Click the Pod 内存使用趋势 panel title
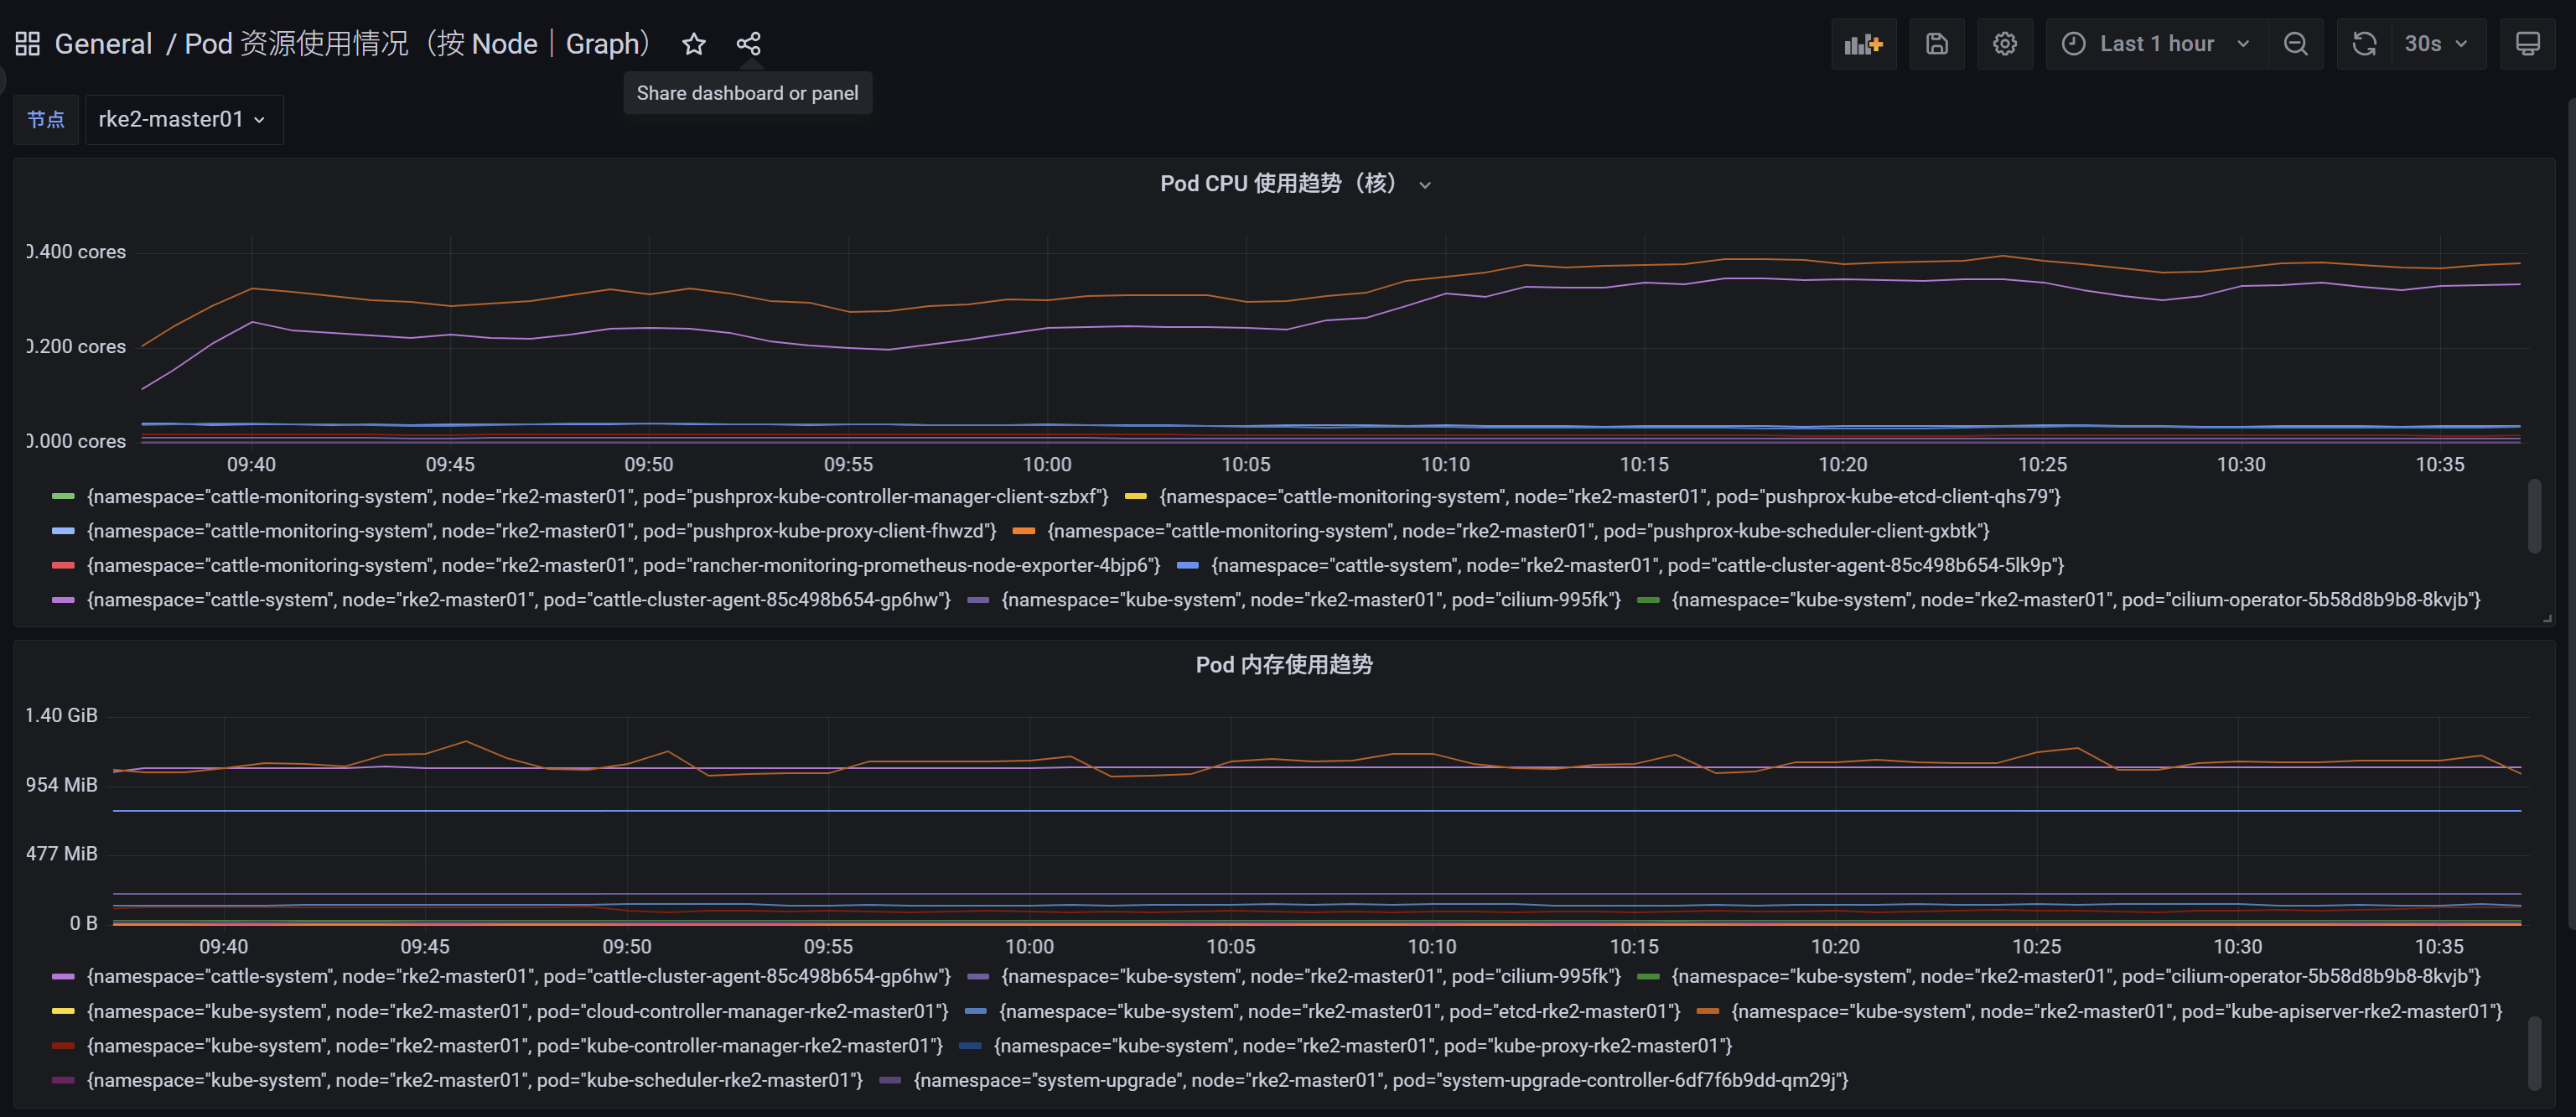2576x1117 pixels. tap(1284, 665)
